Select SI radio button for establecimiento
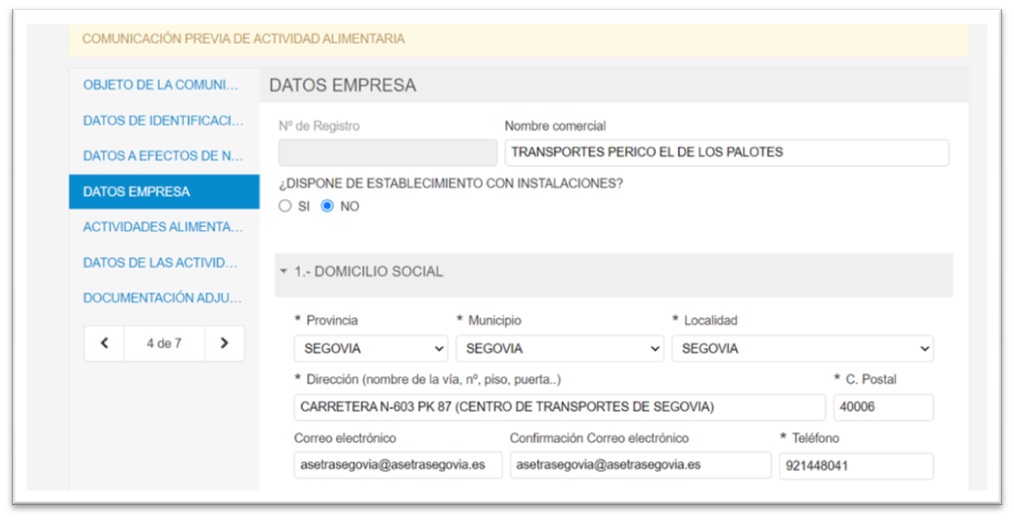 pos(286,206)
